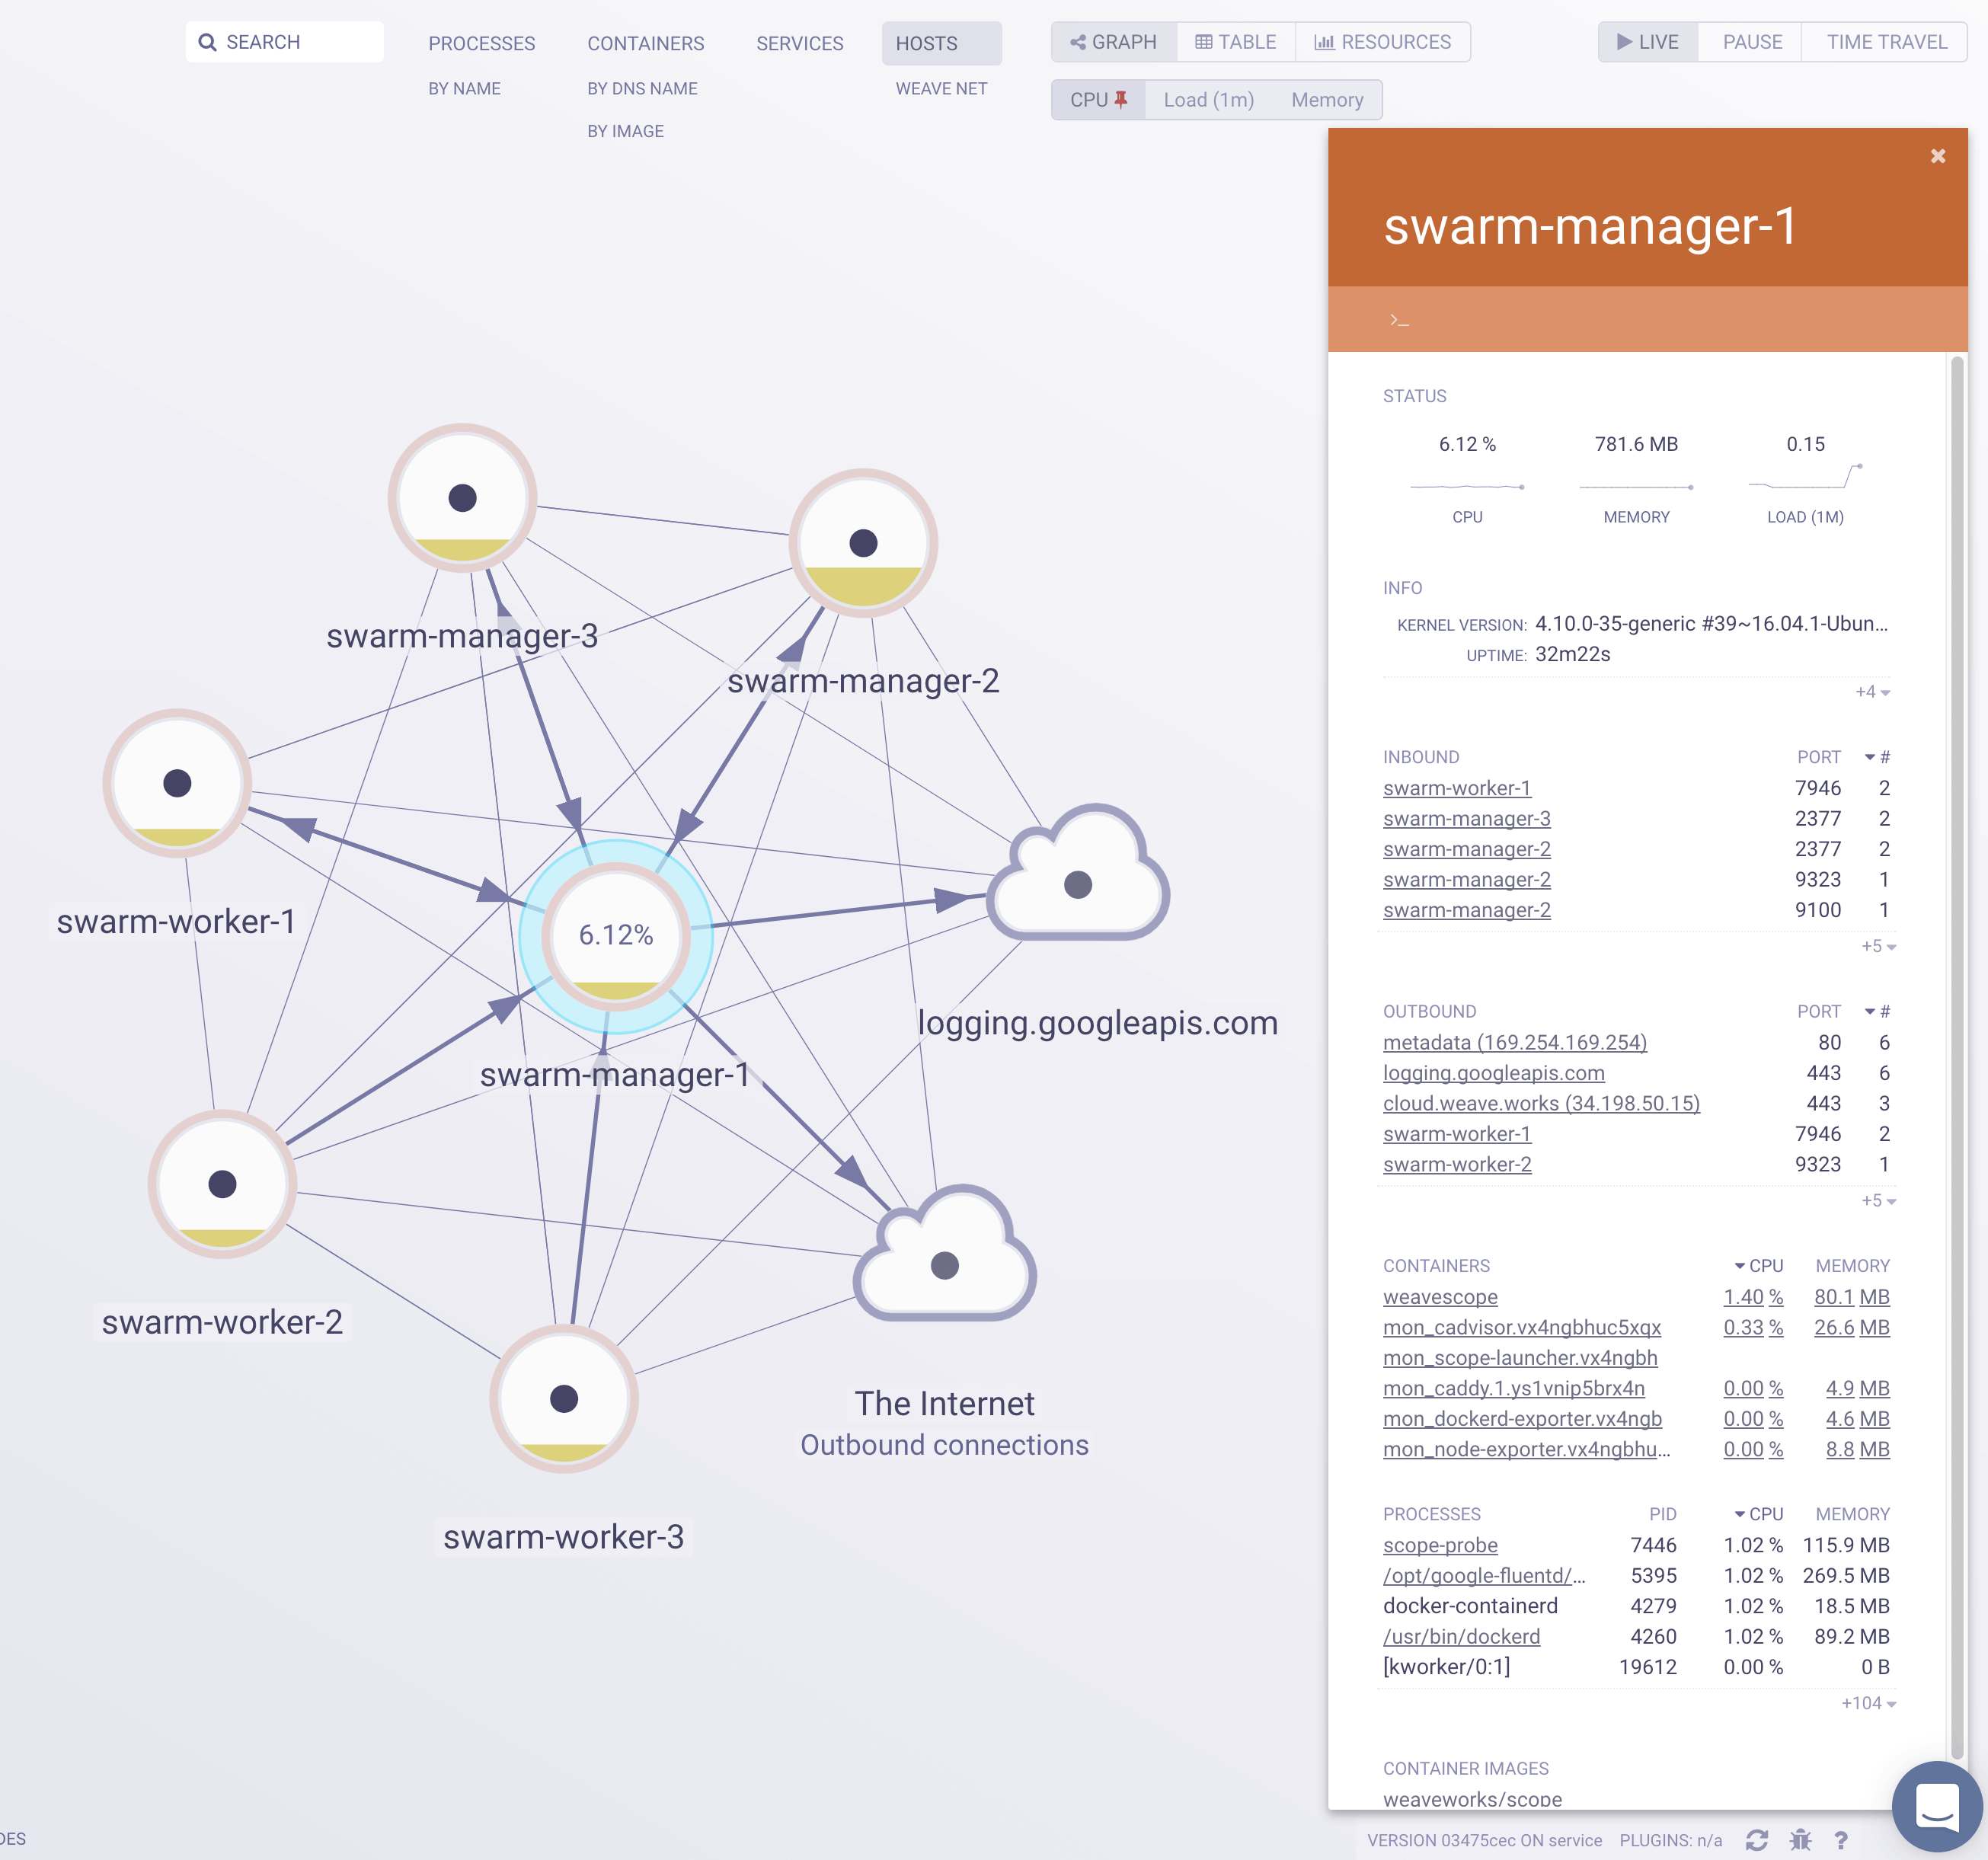Open the Weave Net view
This screenshot has height=1860, width=1988.
click(x=941, y=88)
